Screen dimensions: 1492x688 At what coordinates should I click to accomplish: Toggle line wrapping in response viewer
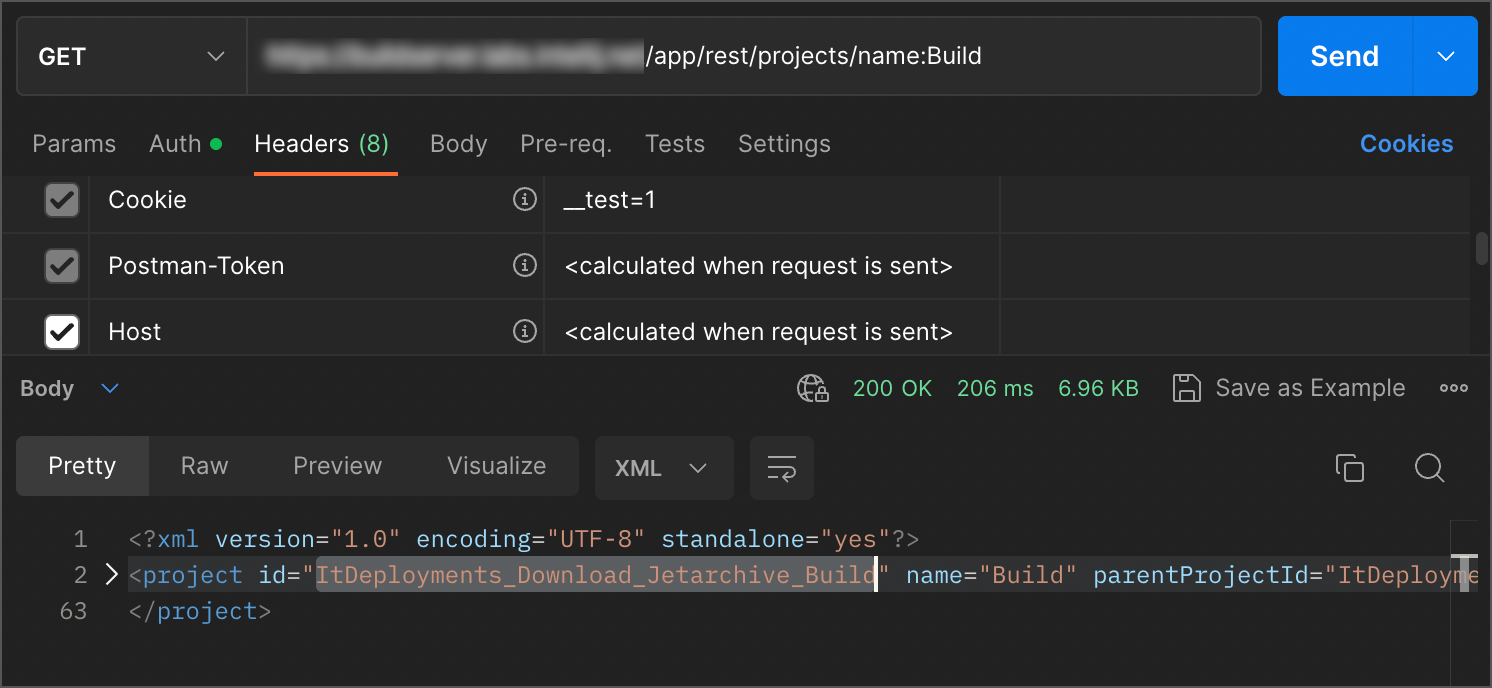782,467
